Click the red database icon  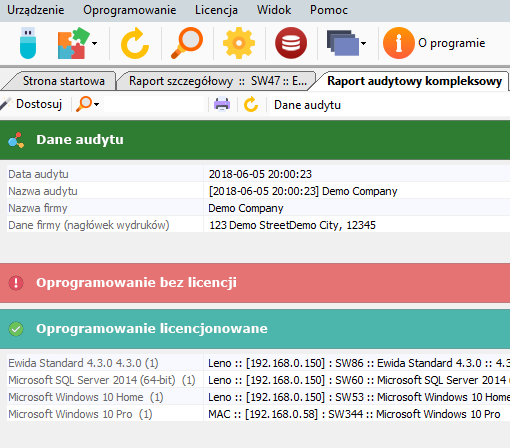291,43
